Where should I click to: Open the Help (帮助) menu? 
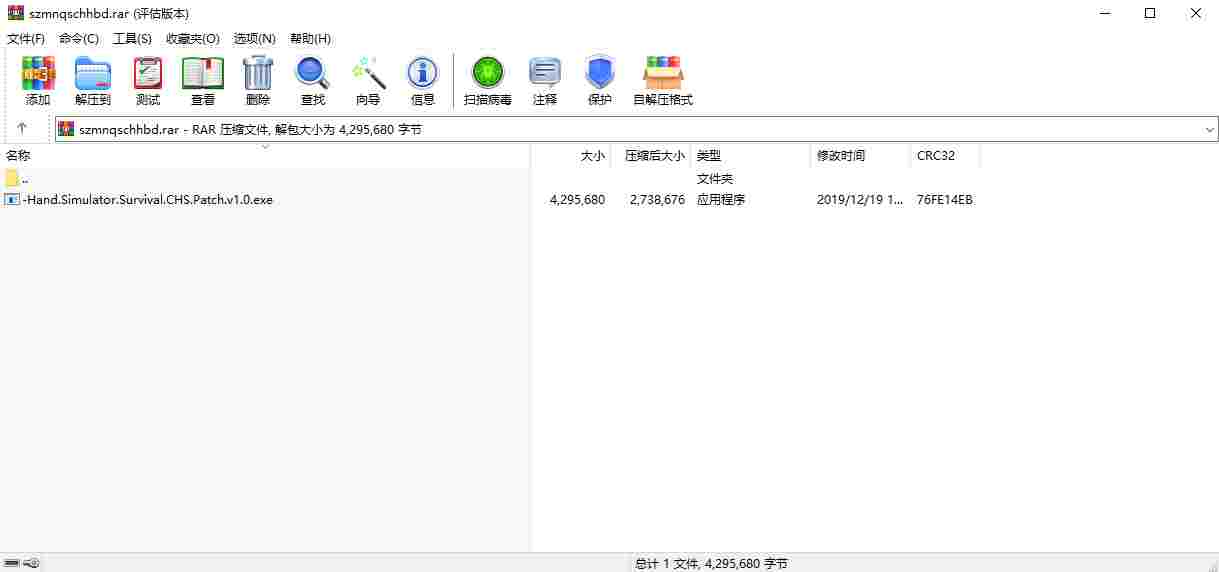point(310,38)
